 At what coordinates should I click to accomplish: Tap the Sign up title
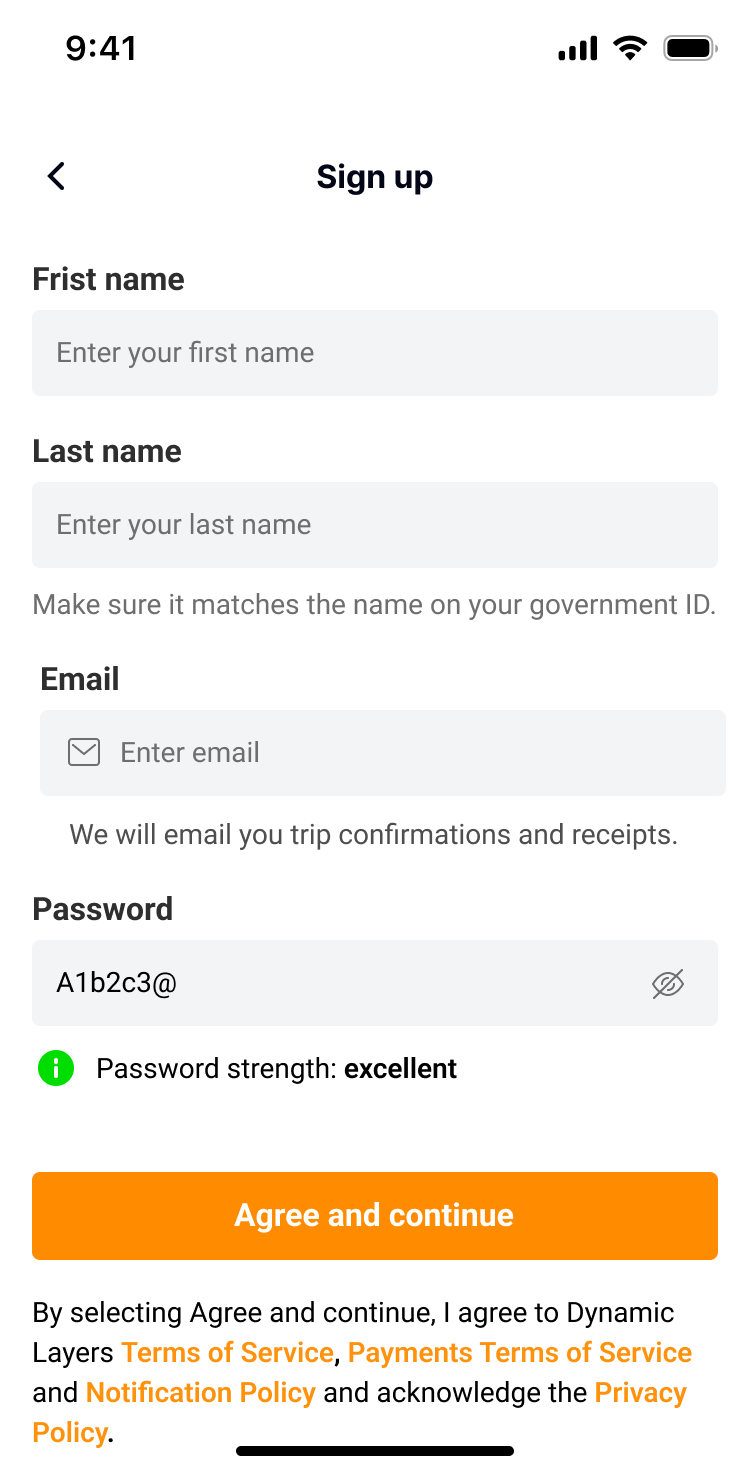coord(375,176)
